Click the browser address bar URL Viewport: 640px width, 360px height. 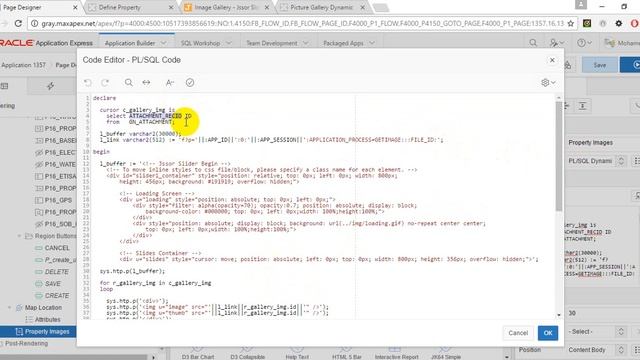coord(302,24)
